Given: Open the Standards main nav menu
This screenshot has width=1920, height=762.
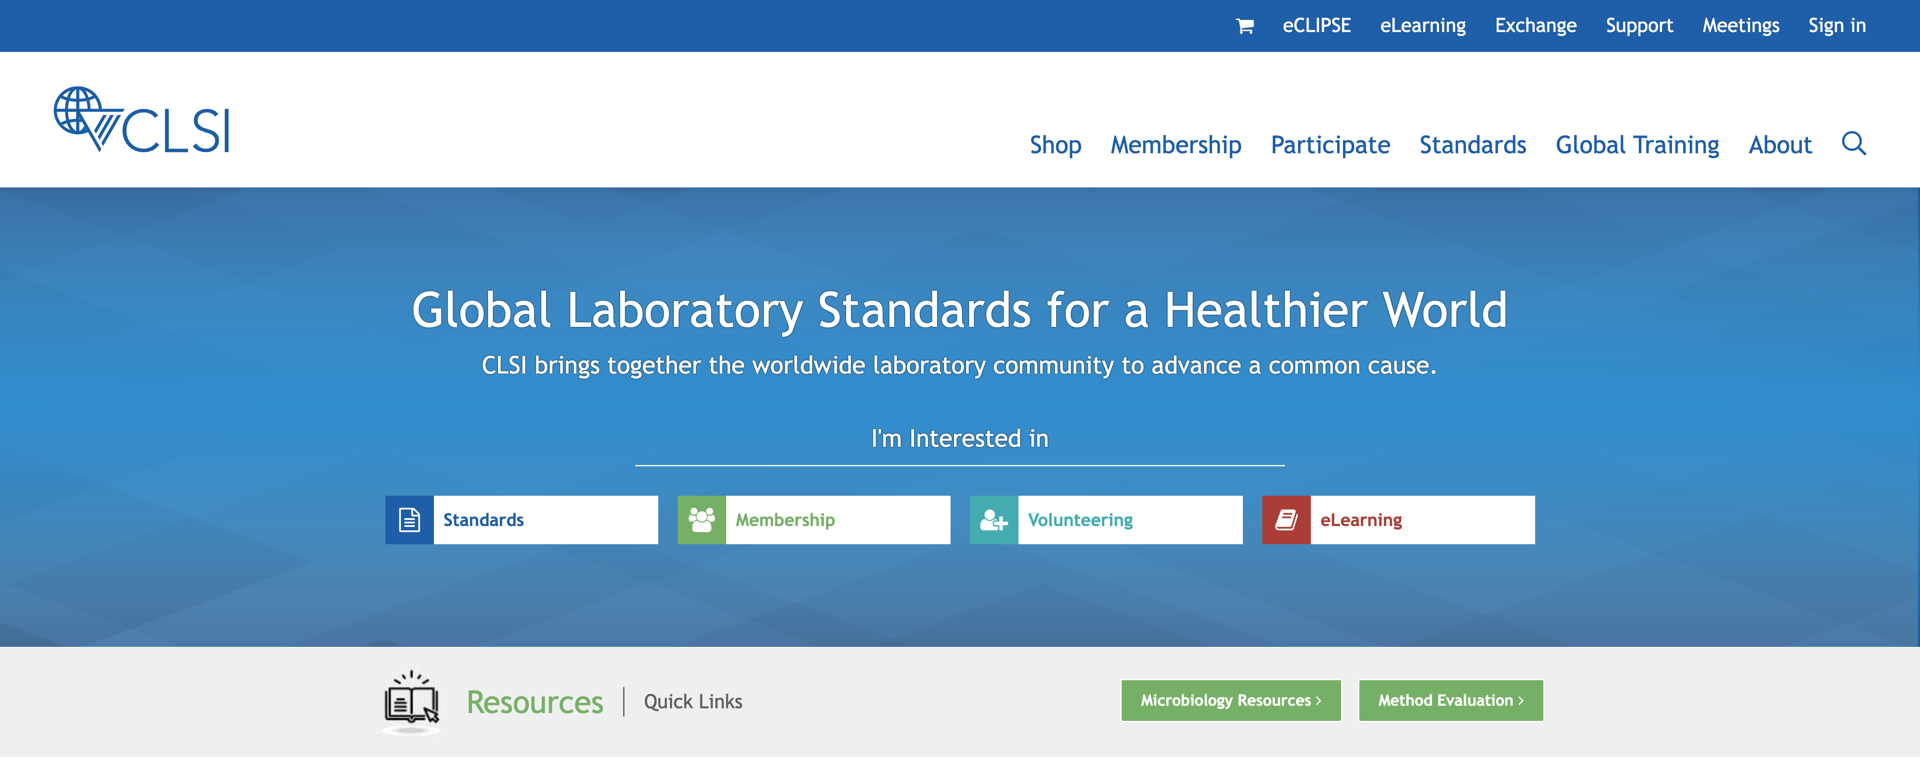Looking at the screenshot, I should click(1472, 145).
